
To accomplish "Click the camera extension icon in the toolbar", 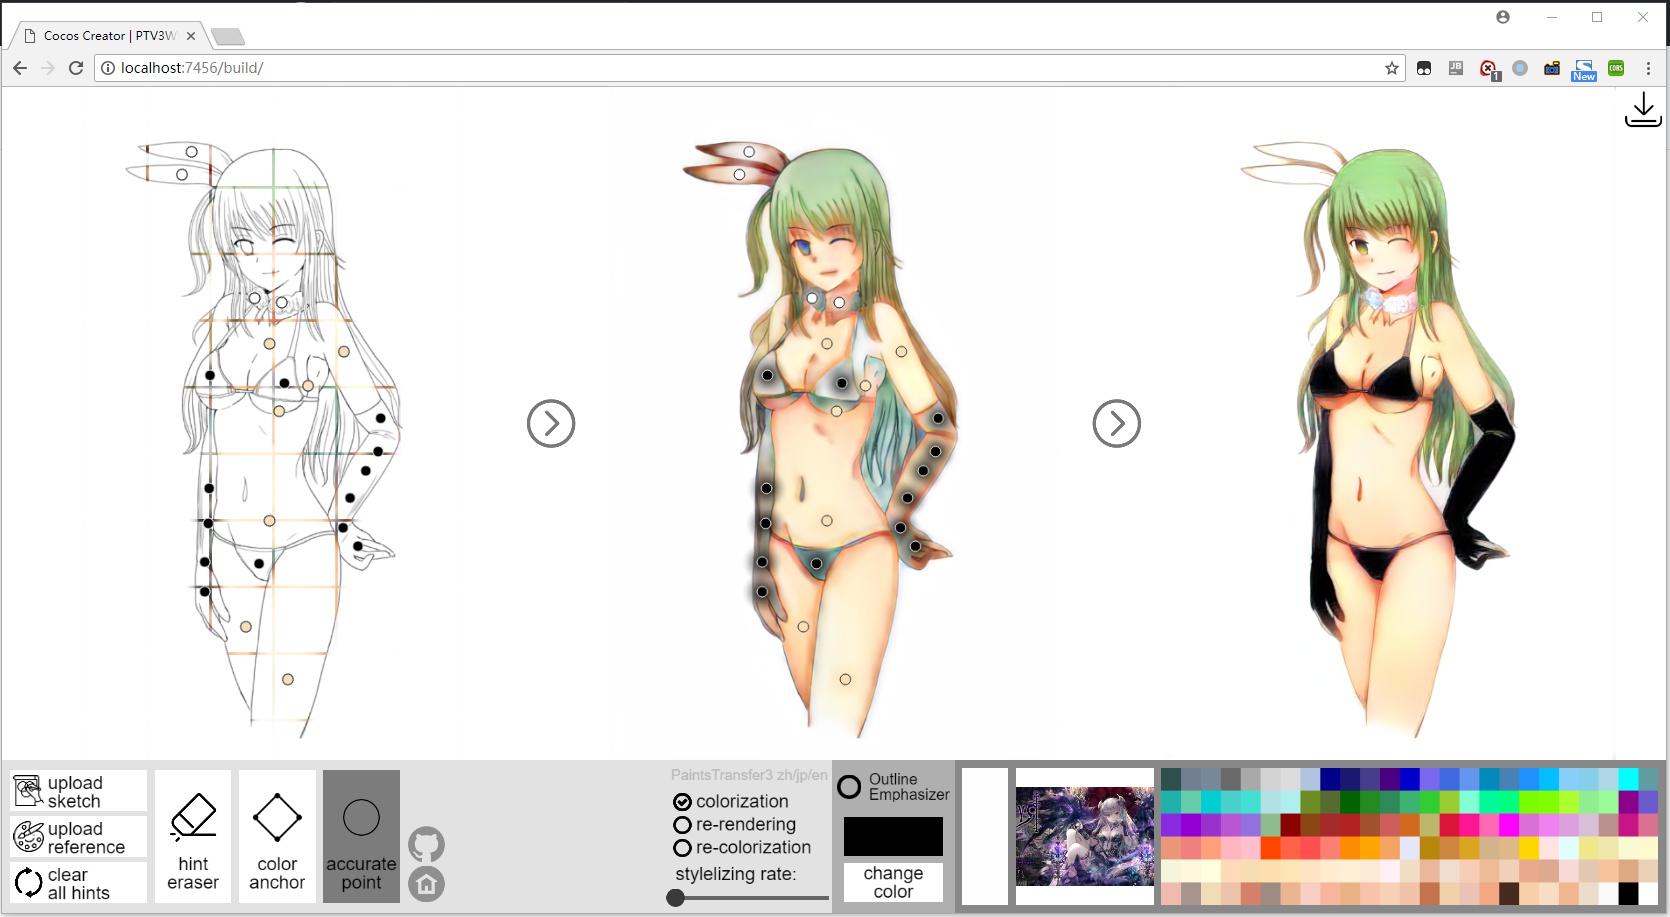I will [1552, 68].
